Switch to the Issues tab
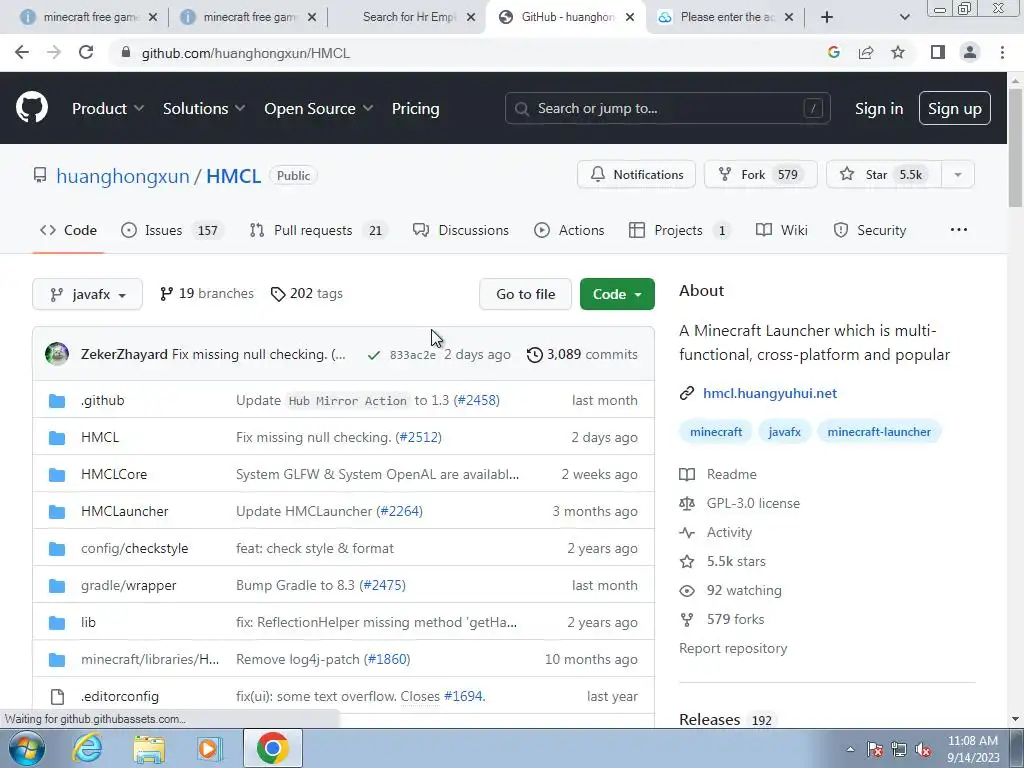 [172, 231]
